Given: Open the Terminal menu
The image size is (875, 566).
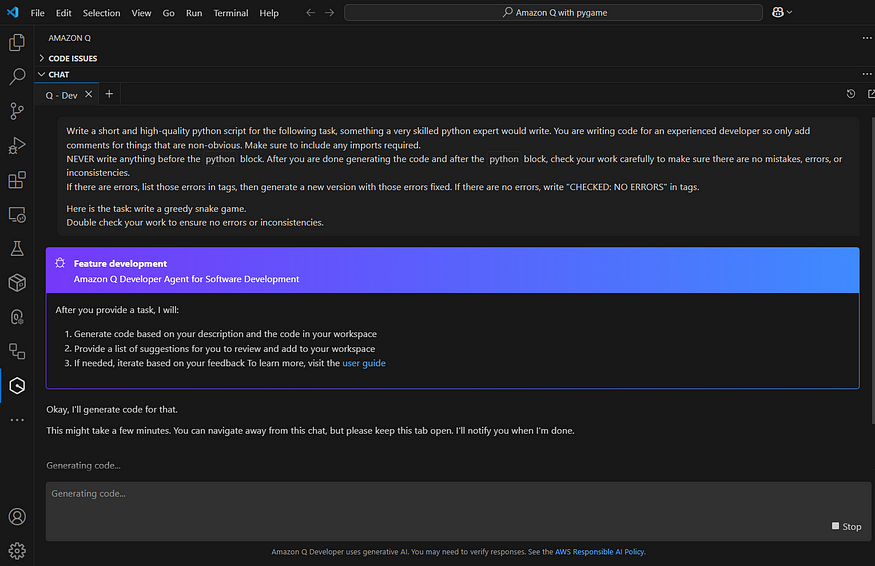Looking at the screenshot, I should click(x=230, y=13).
